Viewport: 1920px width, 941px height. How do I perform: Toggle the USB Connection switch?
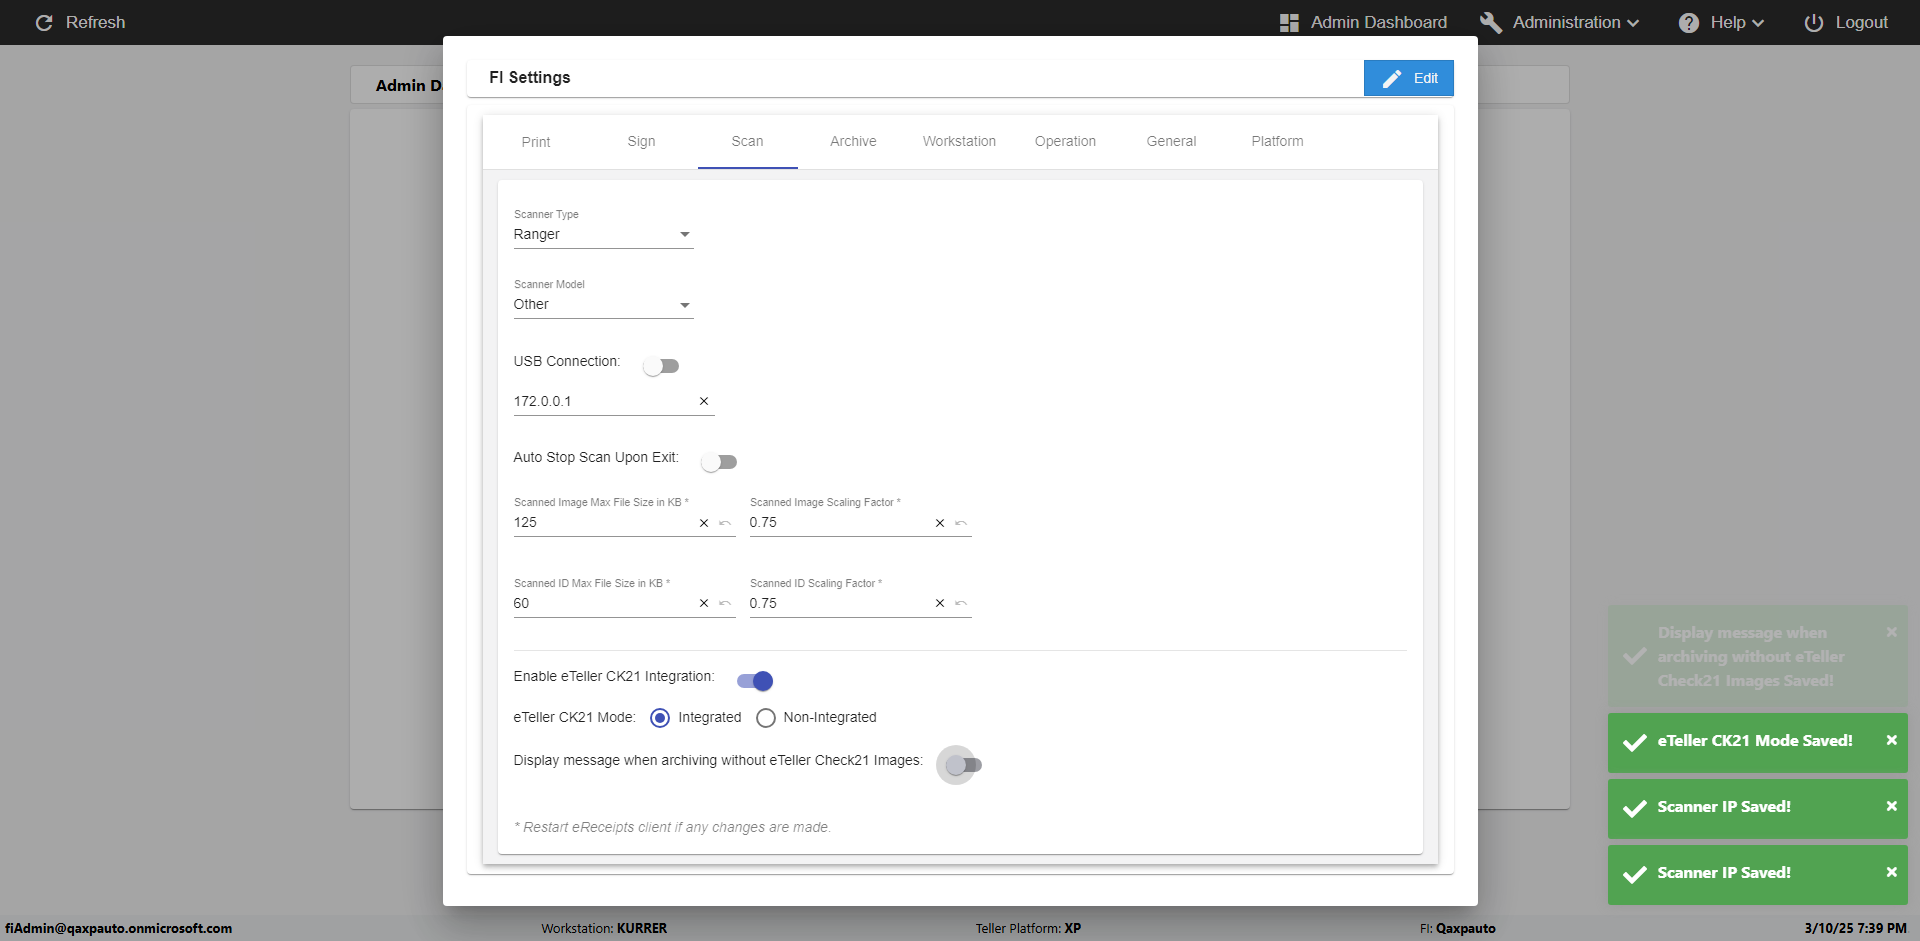click(x=661, y=366)
